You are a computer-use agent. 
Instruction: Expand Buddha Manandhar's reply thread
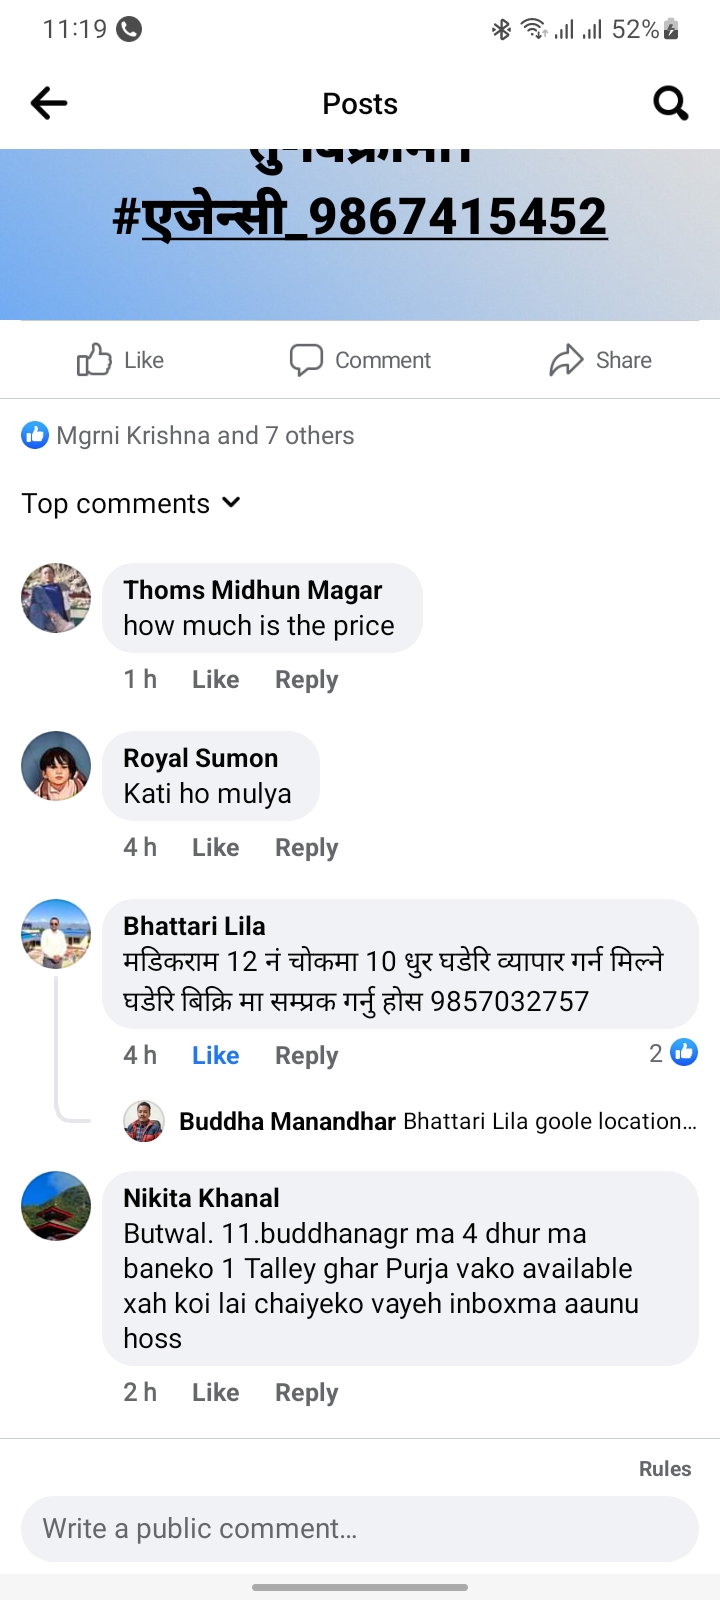pos(437,1121)
